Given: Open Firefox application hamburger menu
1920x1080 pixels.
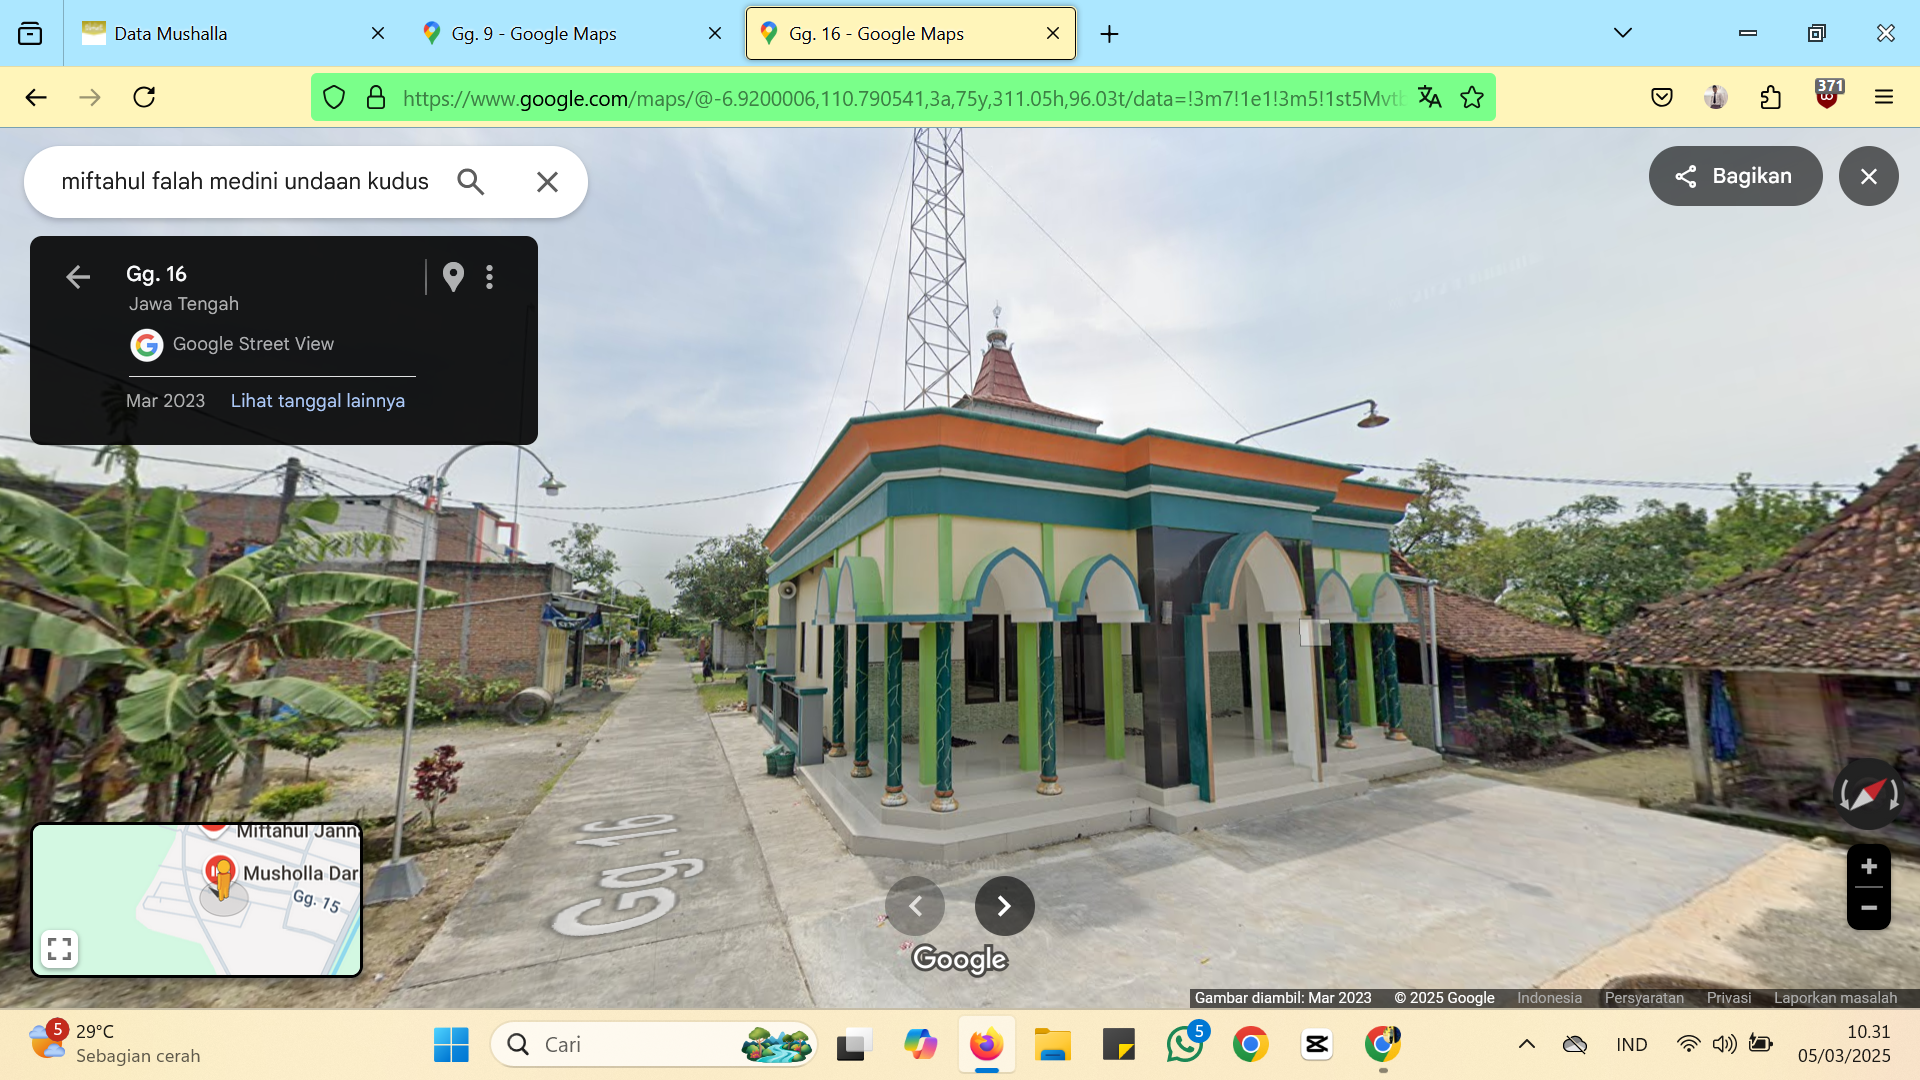Looking at the screenshot, I should tap(1884, 97).
